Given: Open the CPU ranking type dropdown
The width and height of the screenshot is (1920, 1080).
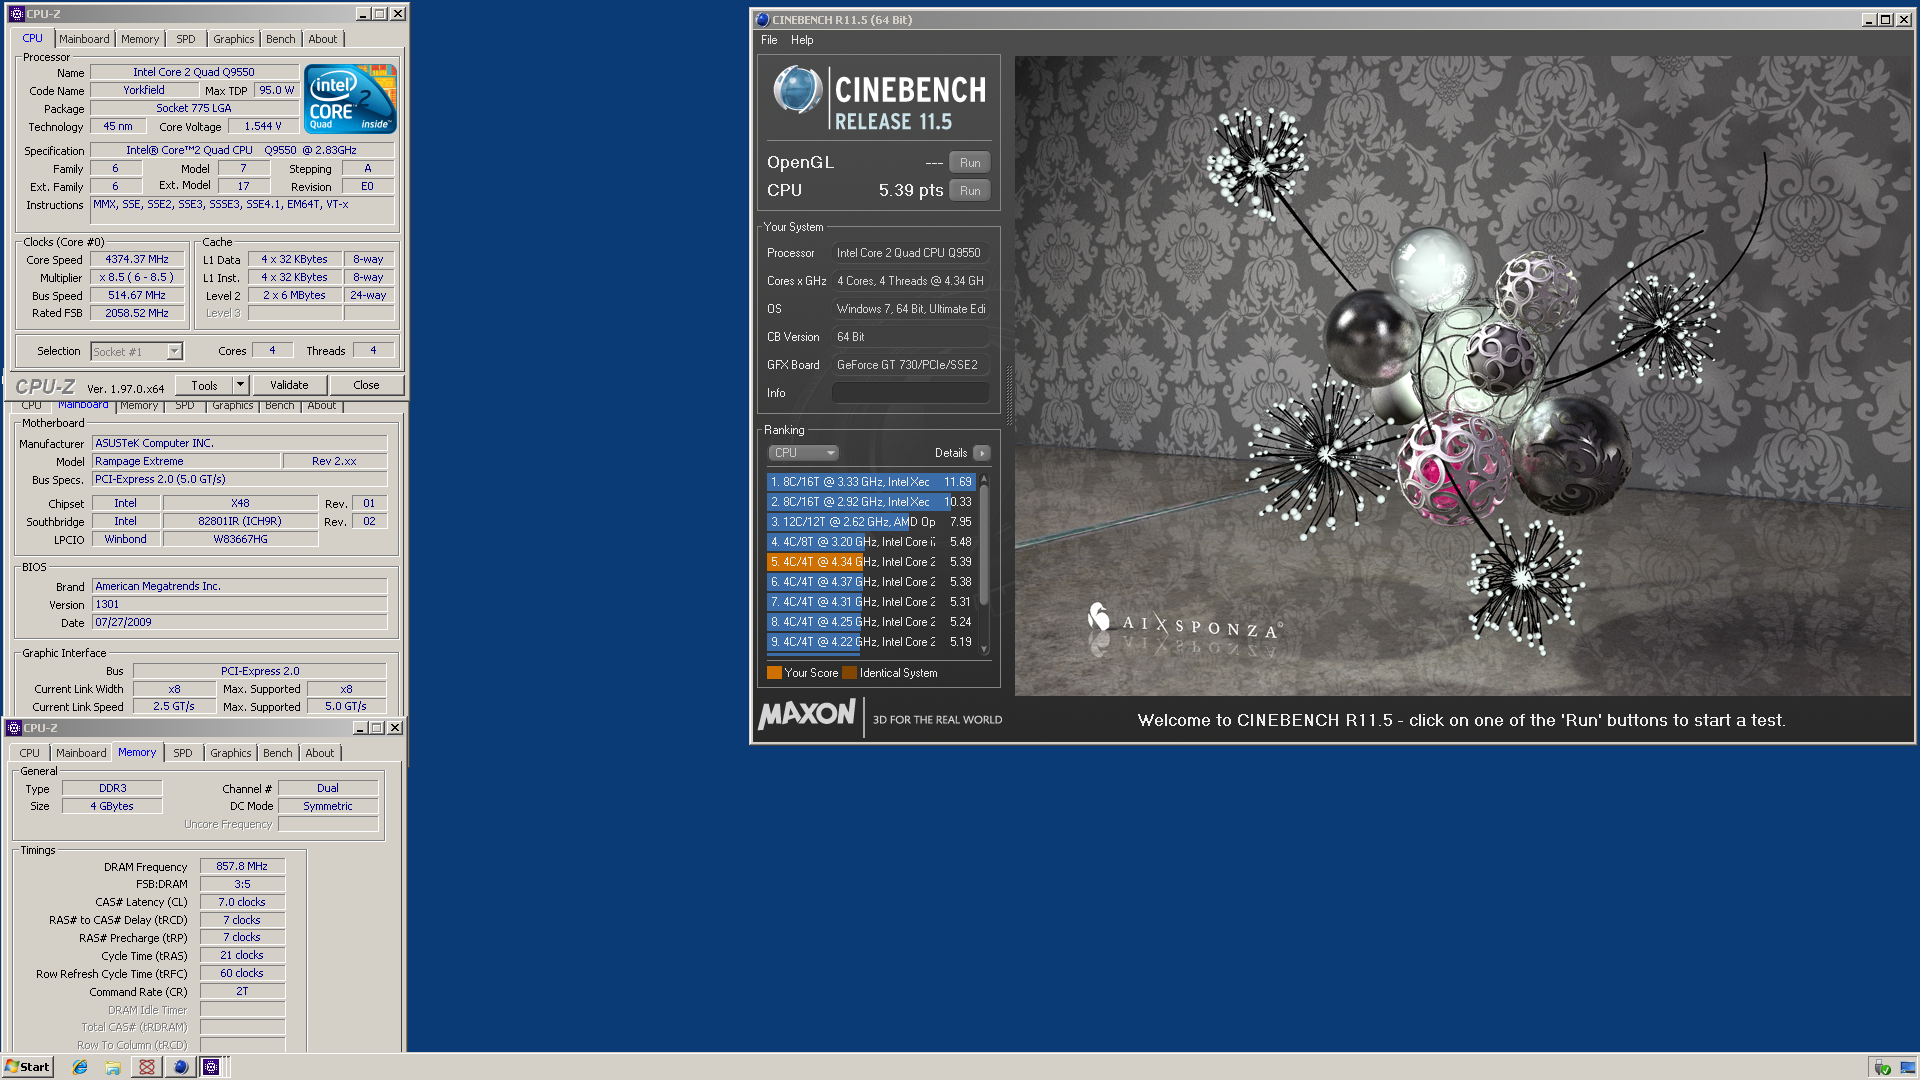Looking at the screenshot, I should click(x=804, y=453).
